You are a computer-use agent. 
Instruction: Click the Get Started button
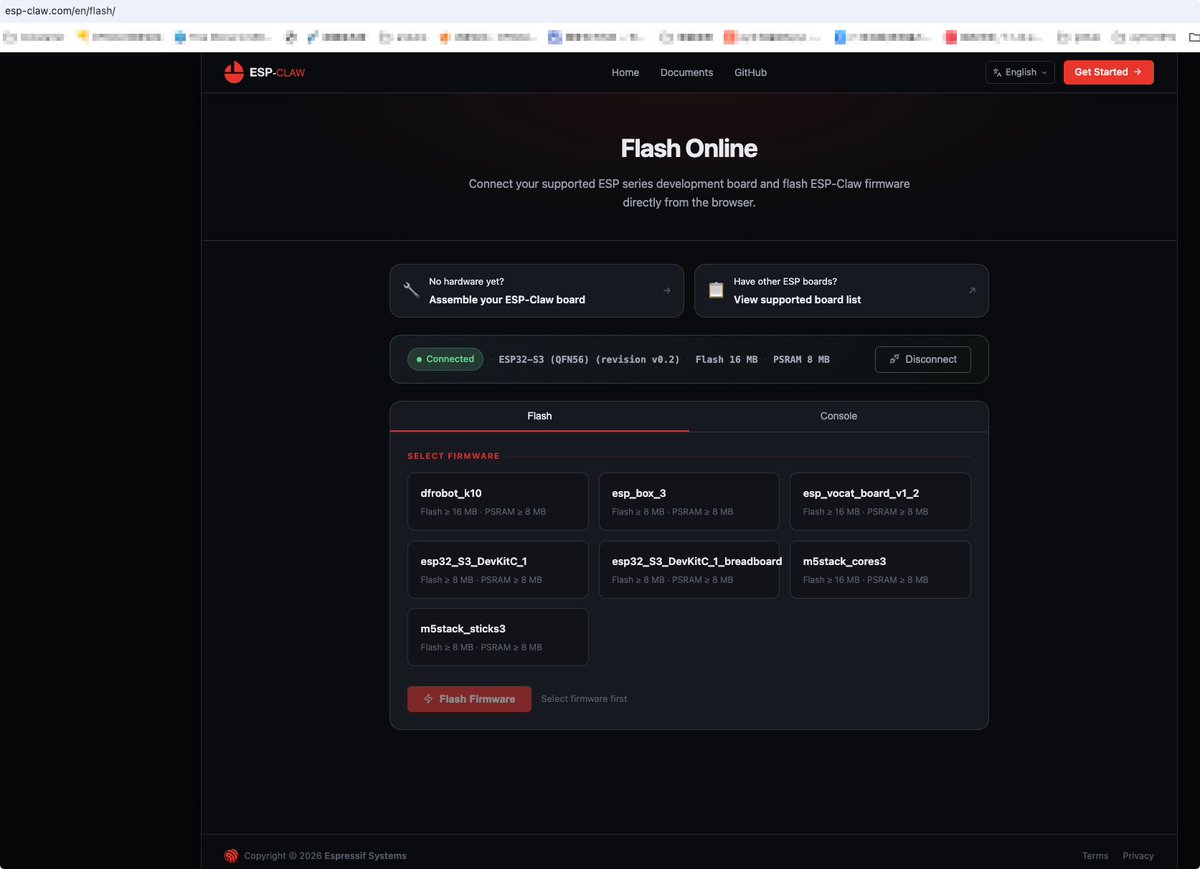pos(1108,72)
